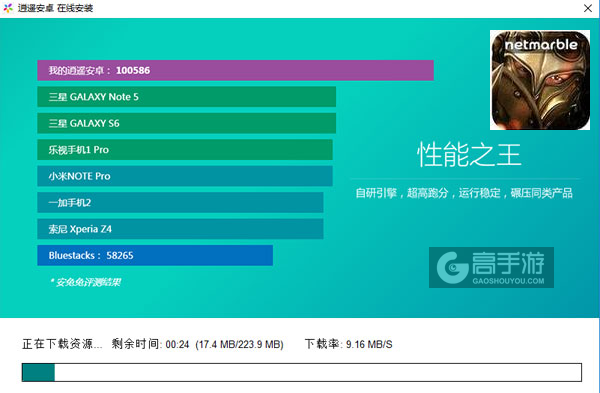
Task: Click the remaining time 00:24 value
Action: pyautogui.click(x=177, y=345)
